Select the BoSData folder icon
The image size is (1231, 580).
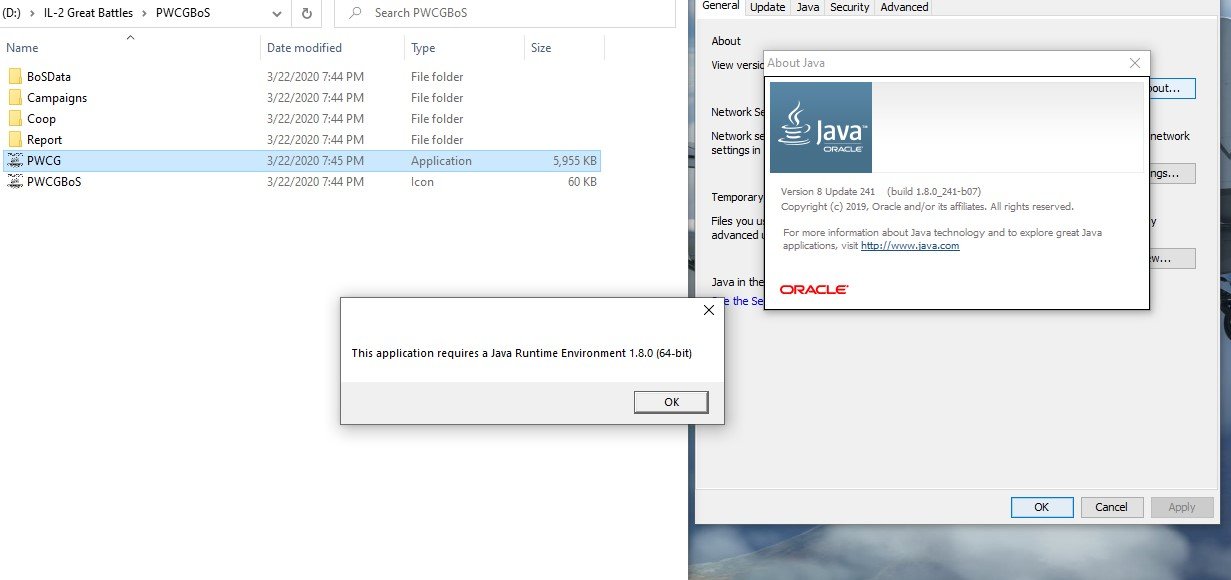[15, 77]
